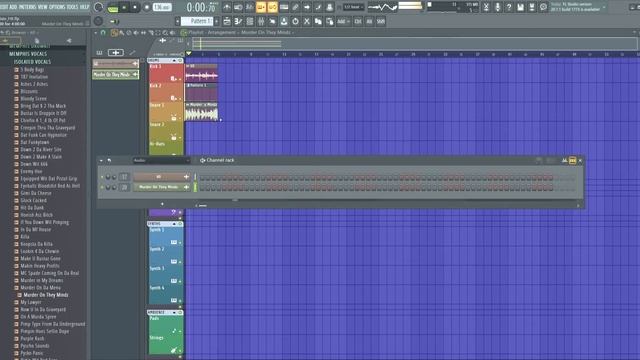
Task: Adjust the main volume knob
Action: pyautogui.click(x=98, y=7)
